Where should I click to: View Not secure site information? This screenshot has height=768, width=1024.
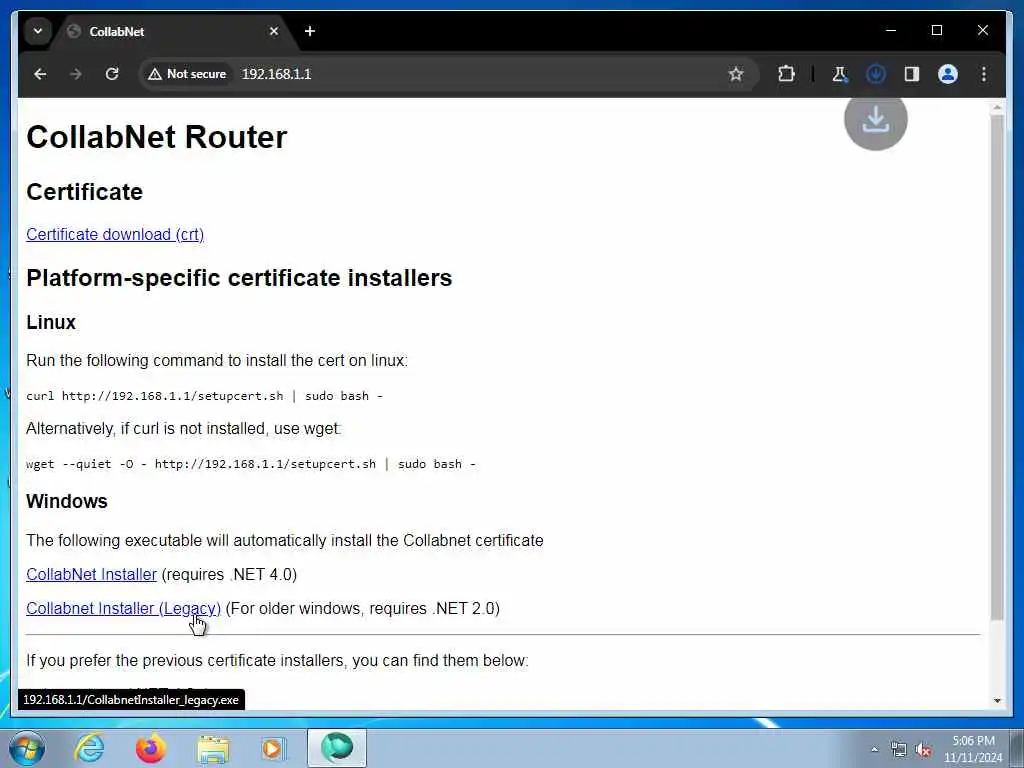coord(187,74)
